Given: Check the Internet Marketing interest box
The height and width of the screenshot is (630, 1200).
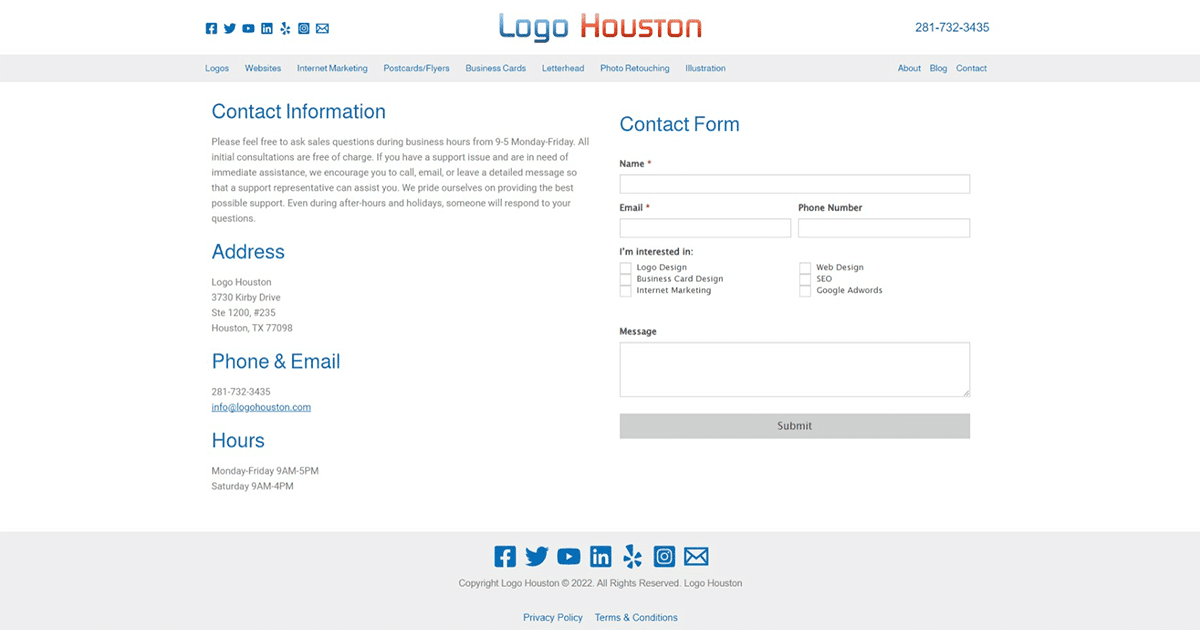Looking at the screenshot, I should click(x=626, y=291).
